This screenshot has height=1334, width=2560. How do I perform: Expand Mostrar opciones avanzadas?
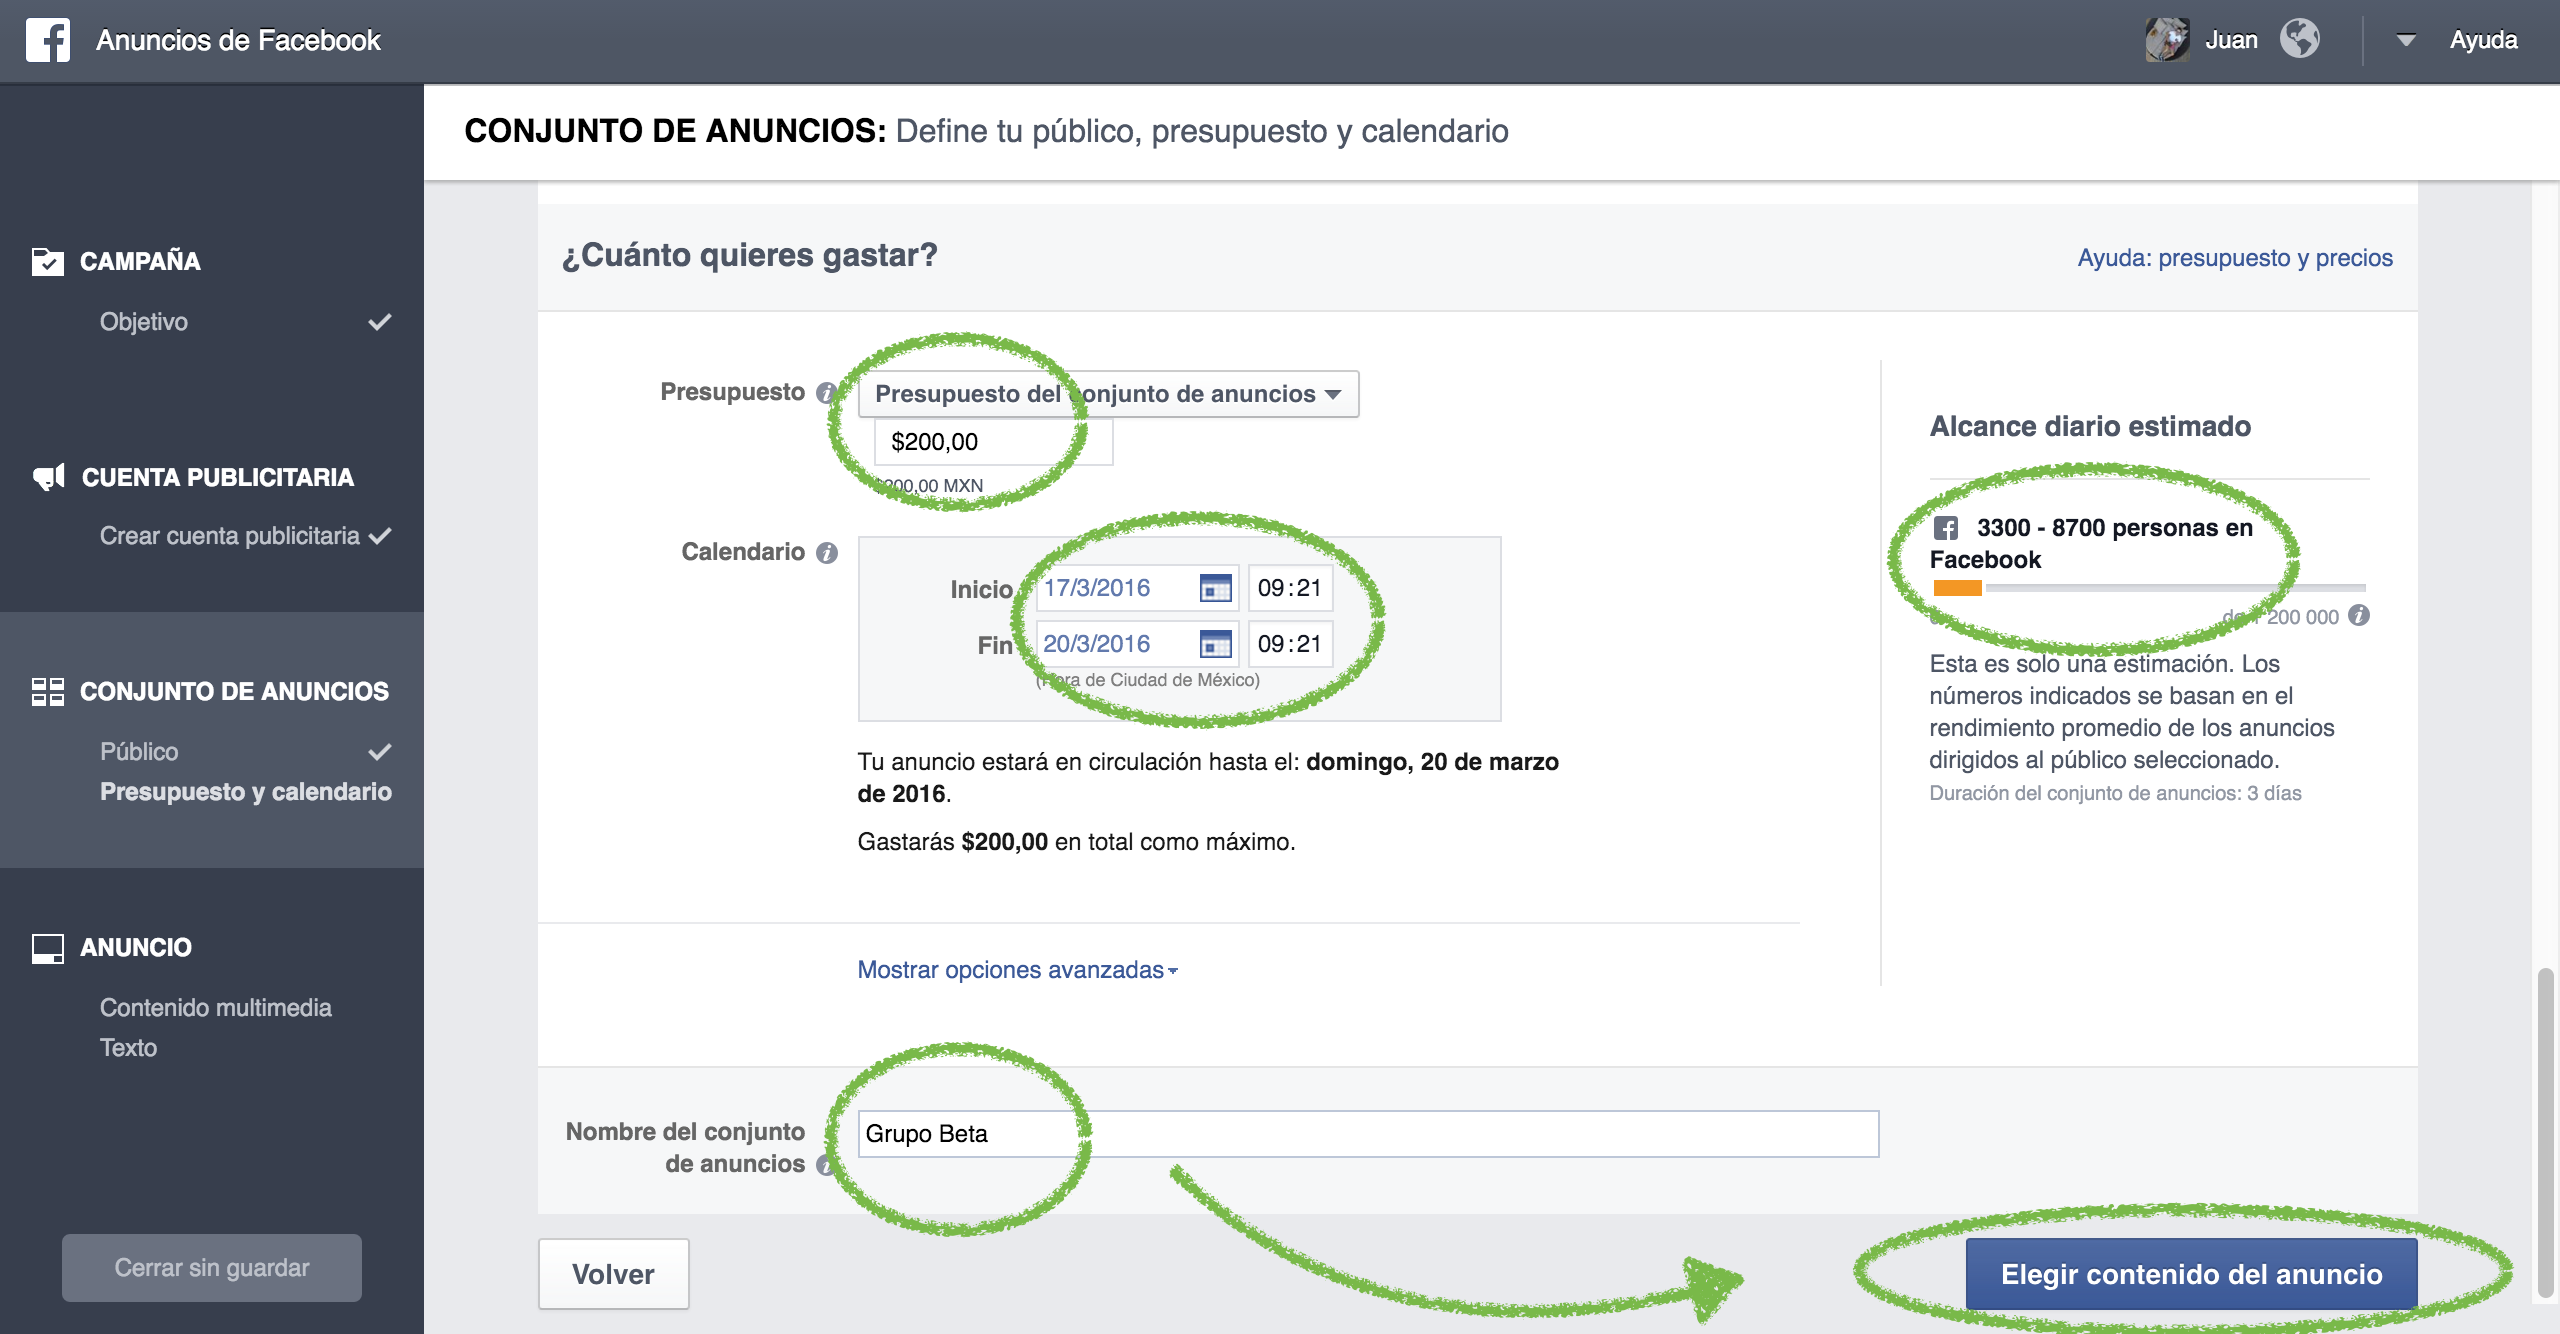(1017, 970)
